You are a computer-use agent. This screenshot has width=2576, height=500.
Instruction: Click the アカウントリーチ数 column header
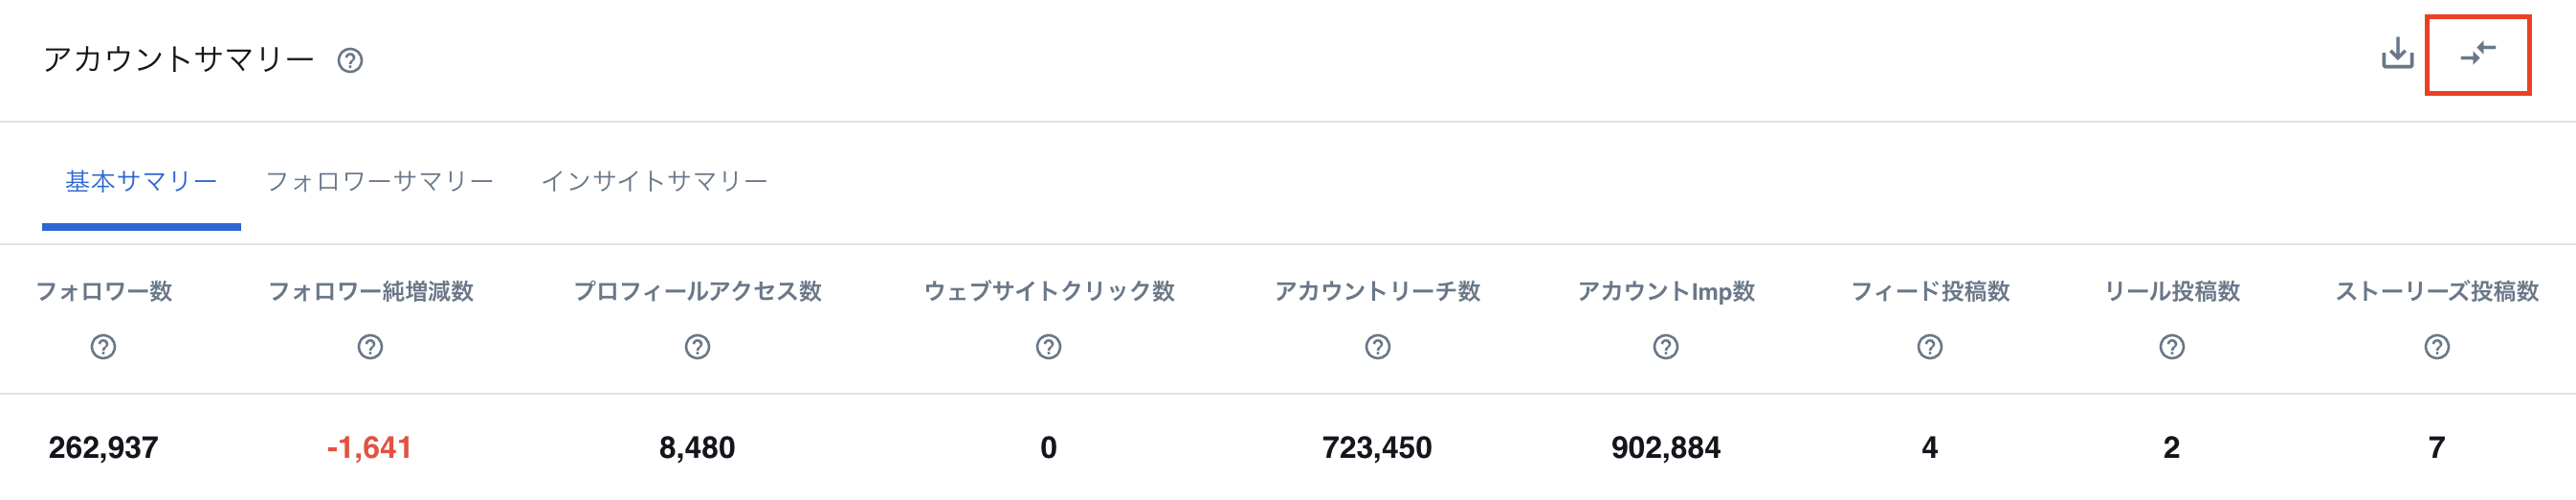(x=1377, y=291)
